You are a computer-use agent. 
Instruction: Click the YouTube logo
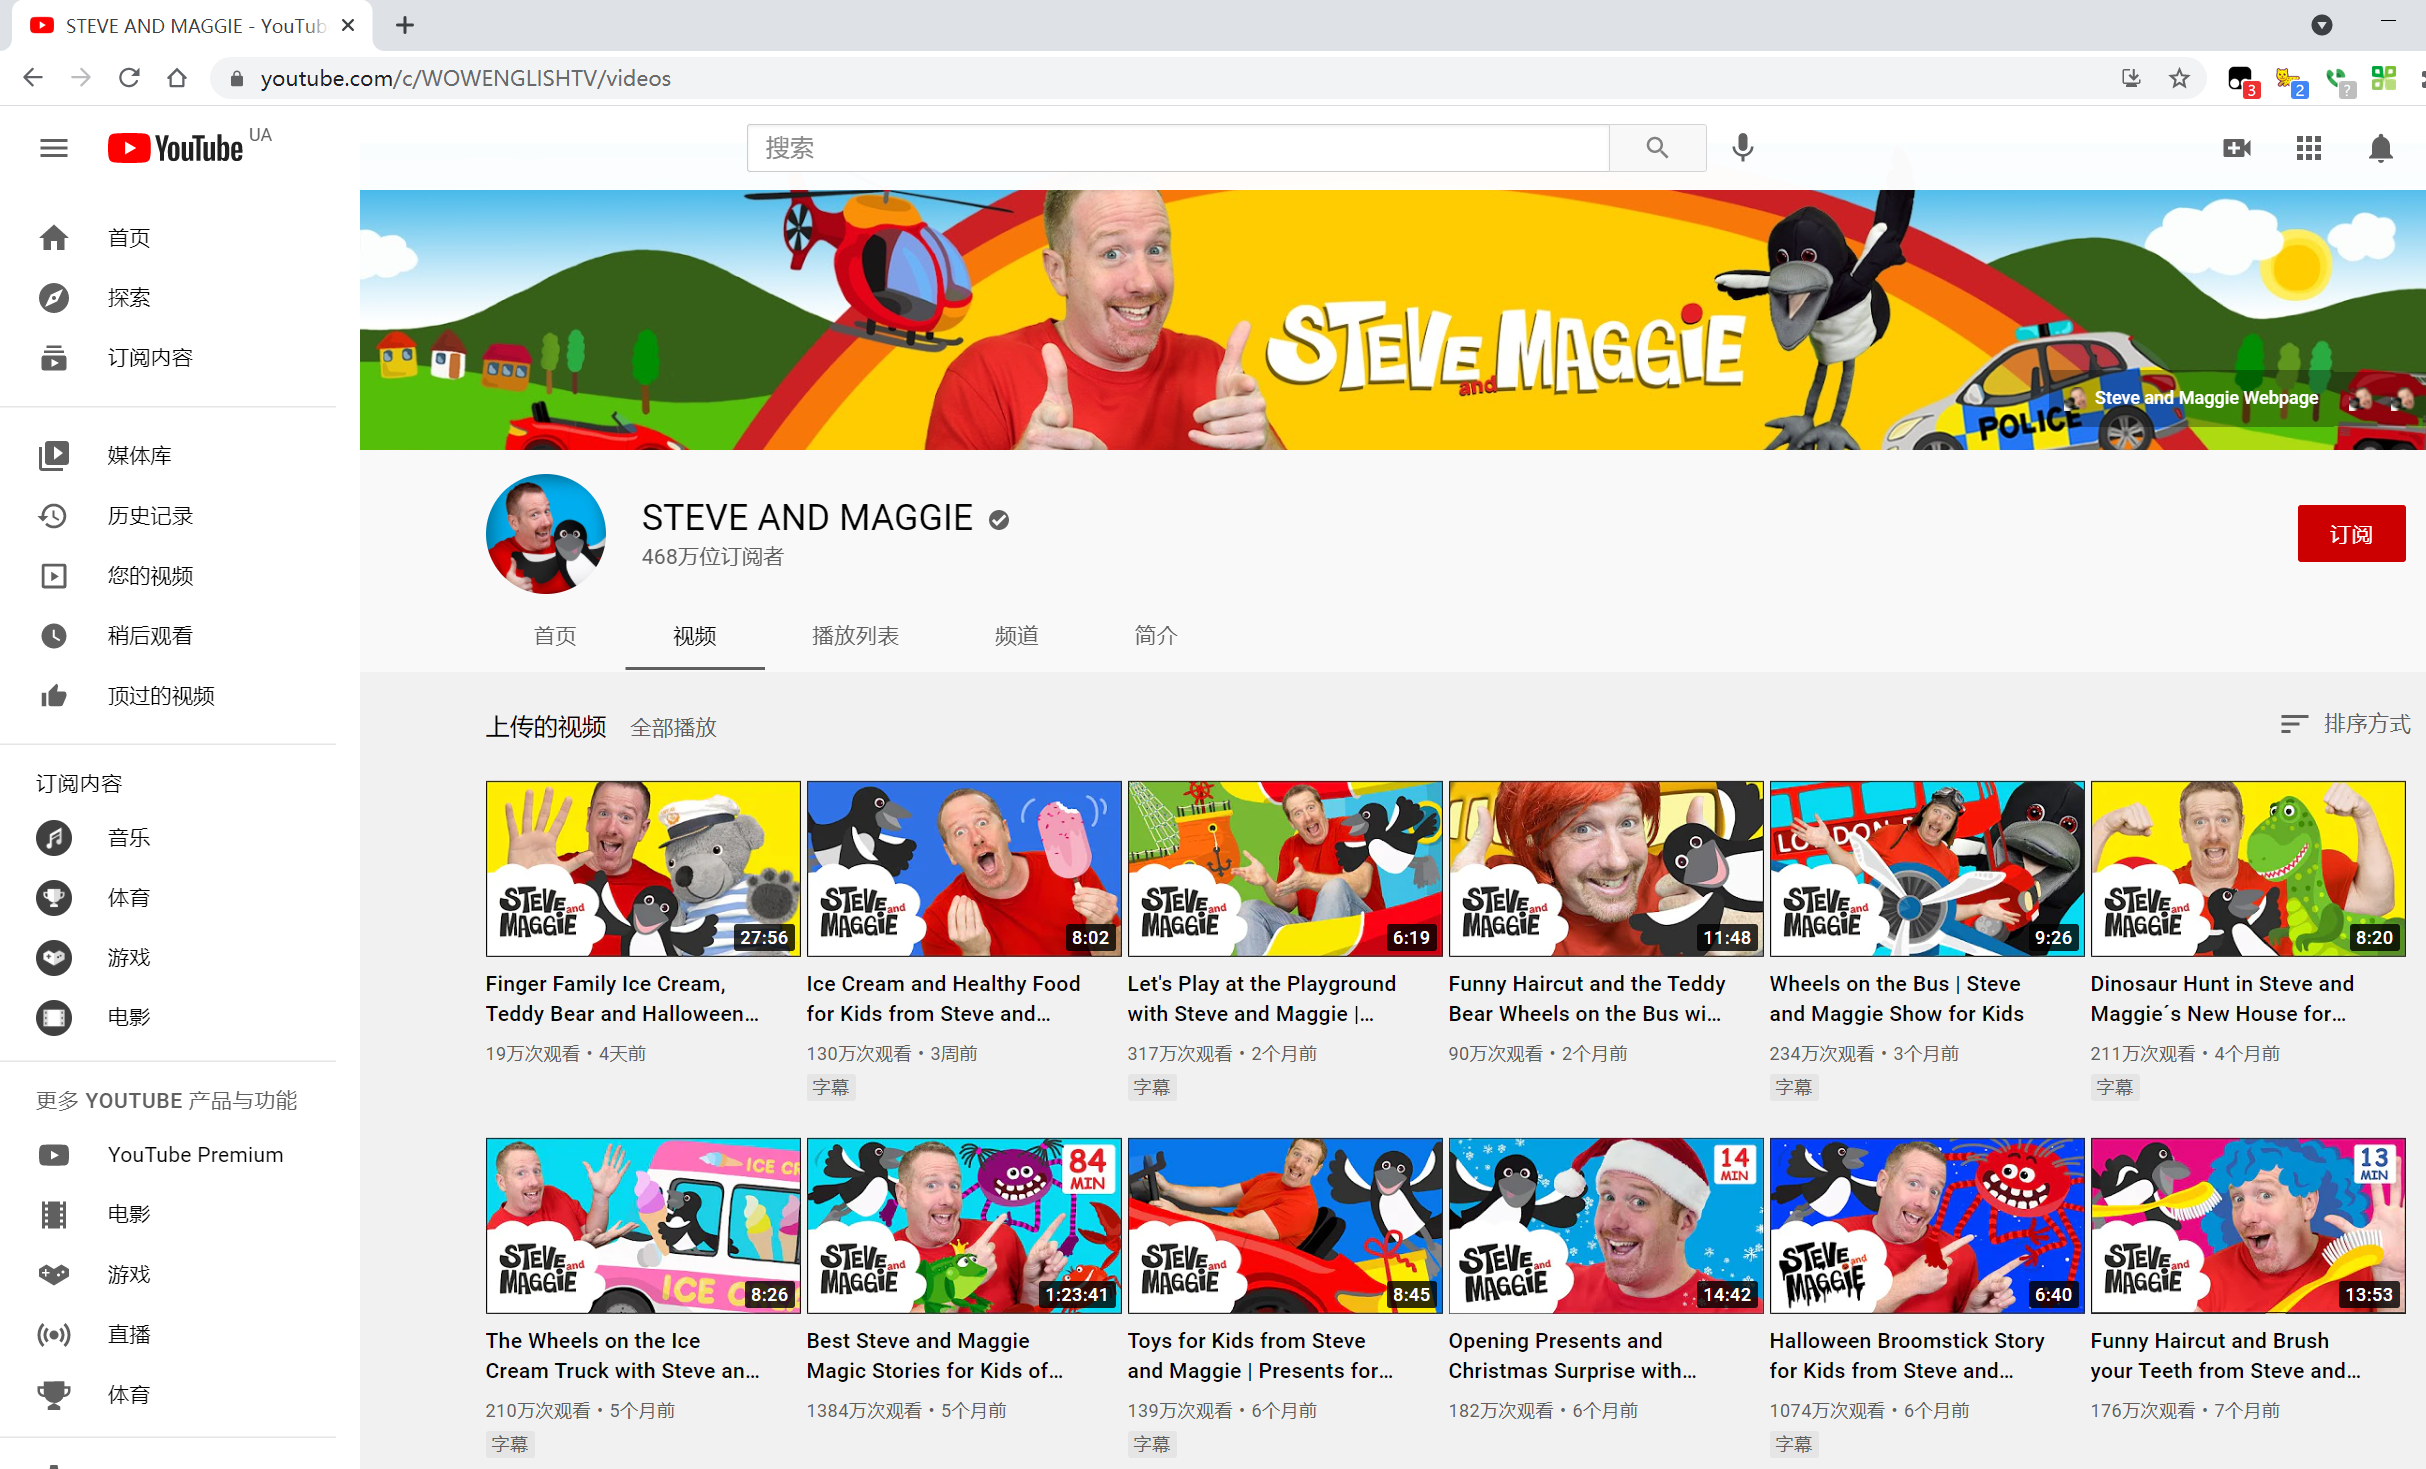176,148
